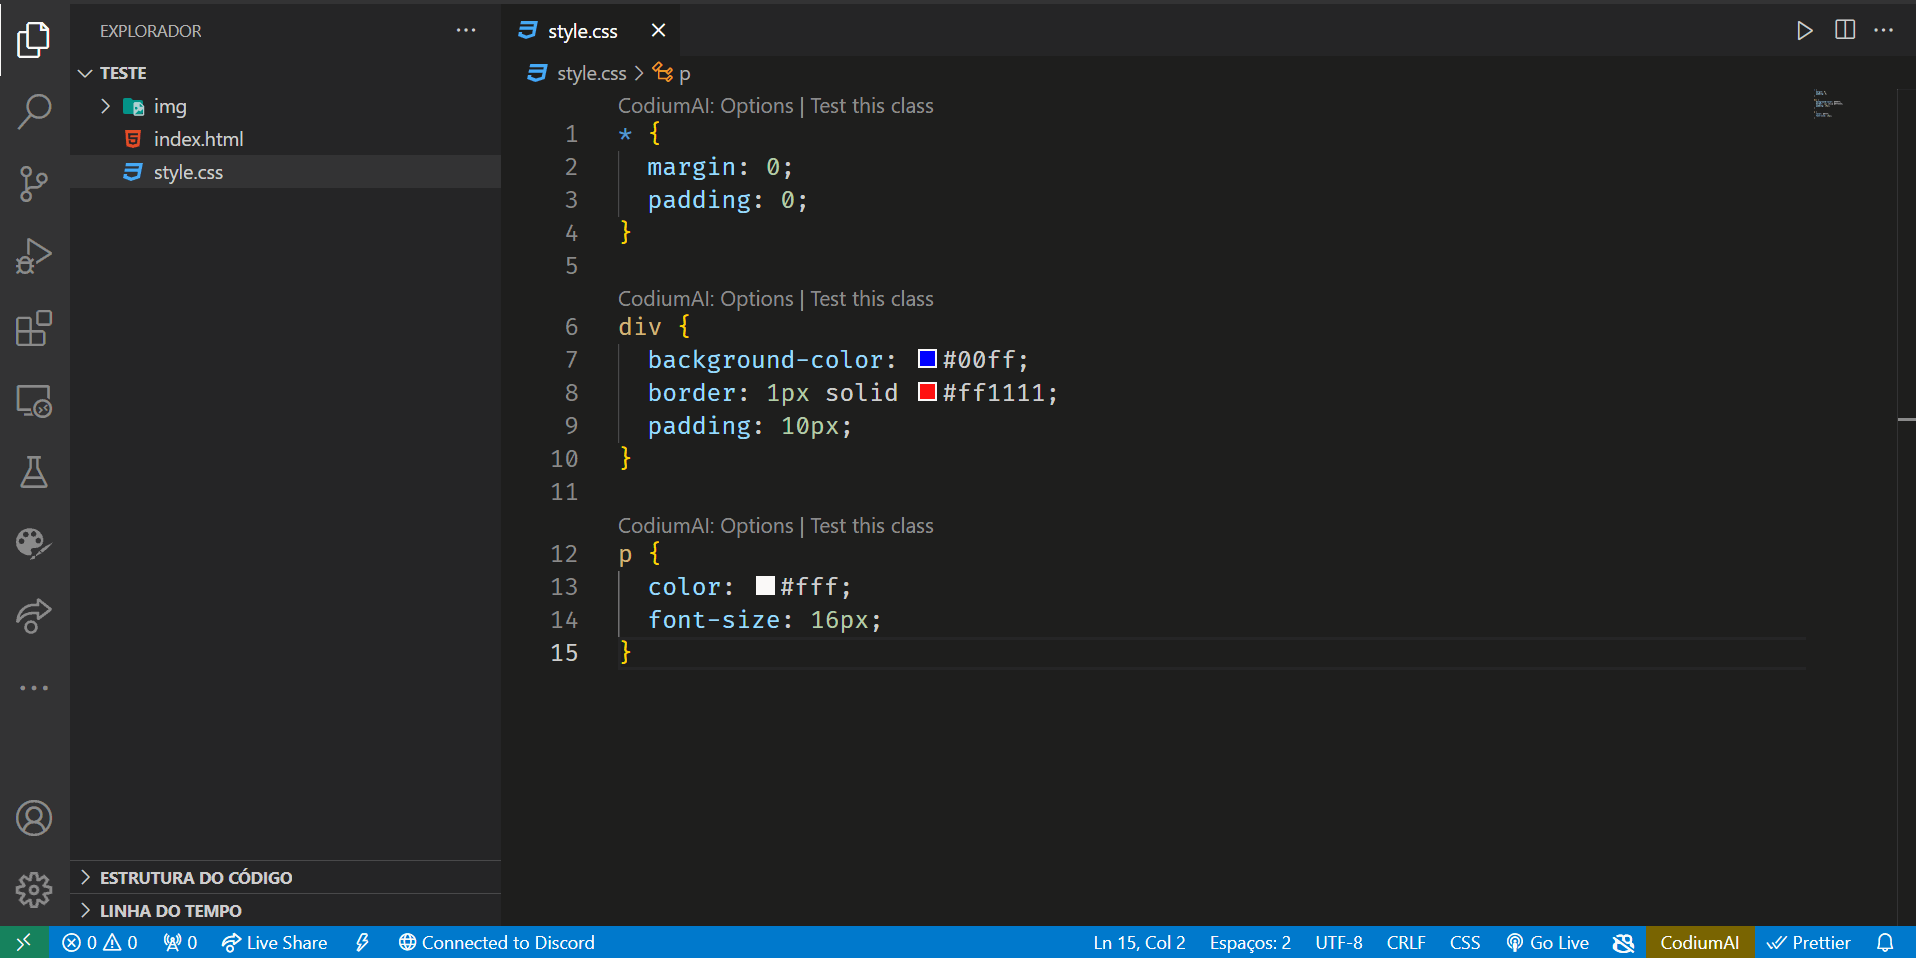Toggle Go Live server in status bar
1916x958 pixels.
pos(1548,942)
